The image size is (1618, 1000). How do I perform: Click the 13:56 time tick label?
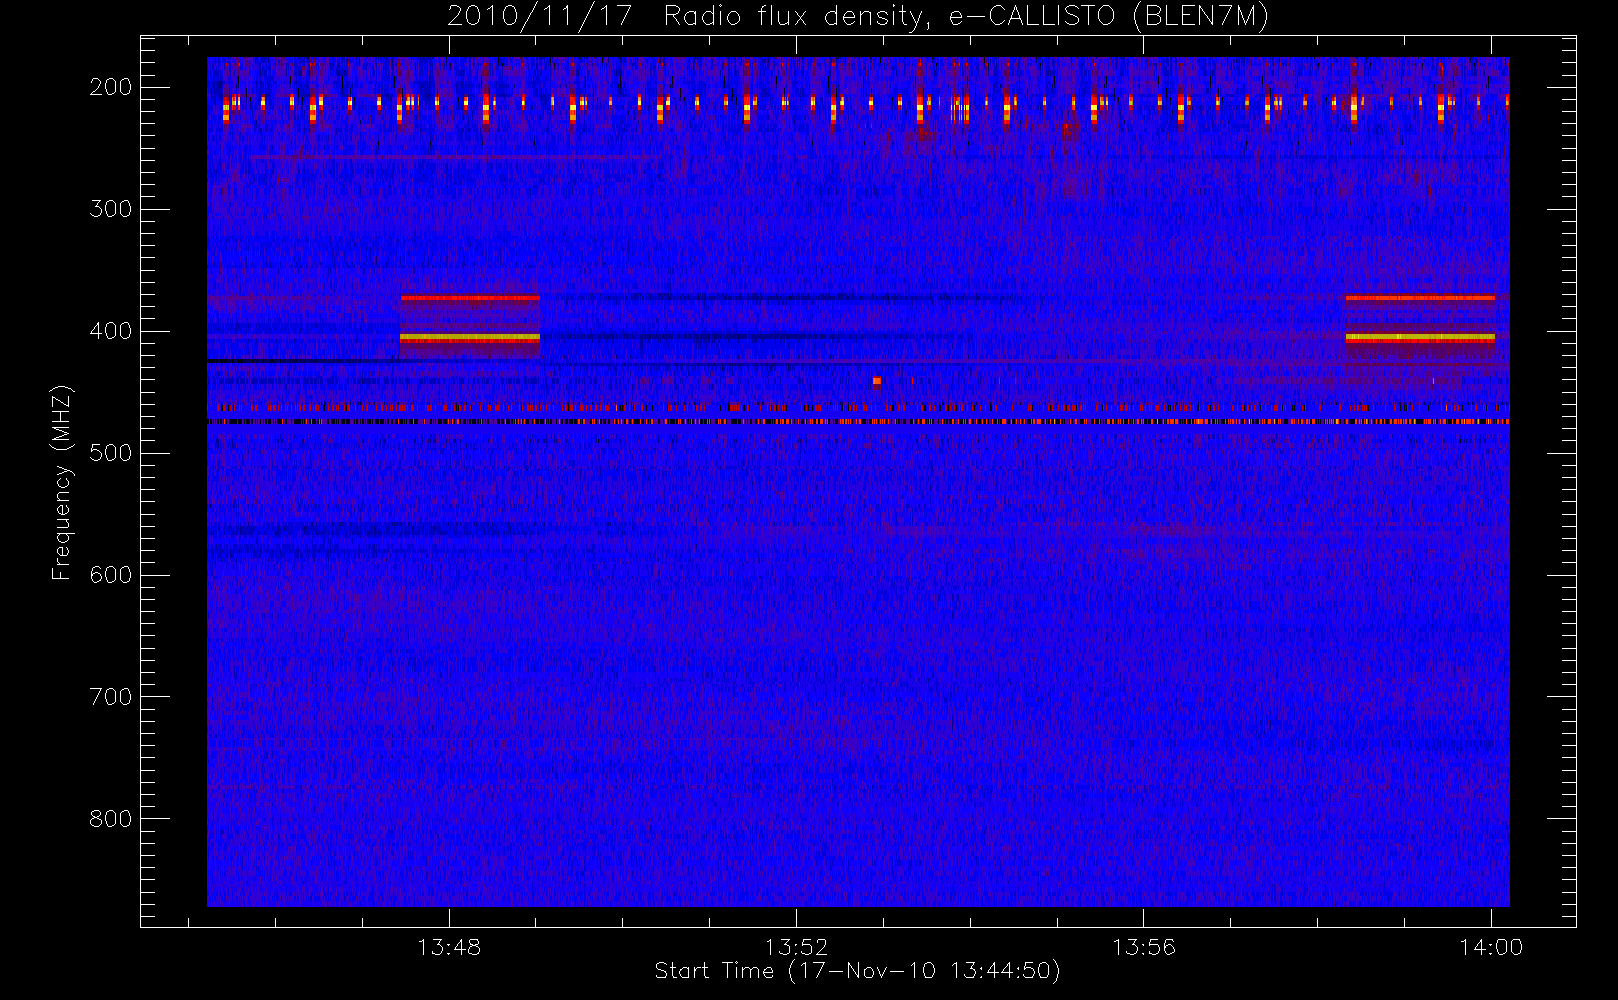click(1144, 947)
